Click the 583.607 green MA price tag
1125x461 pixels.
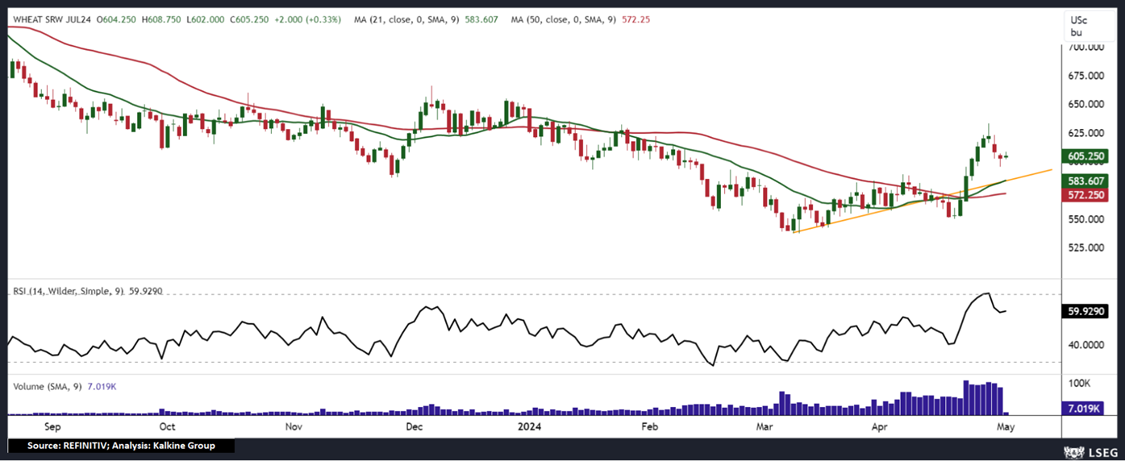[1086, 182]
